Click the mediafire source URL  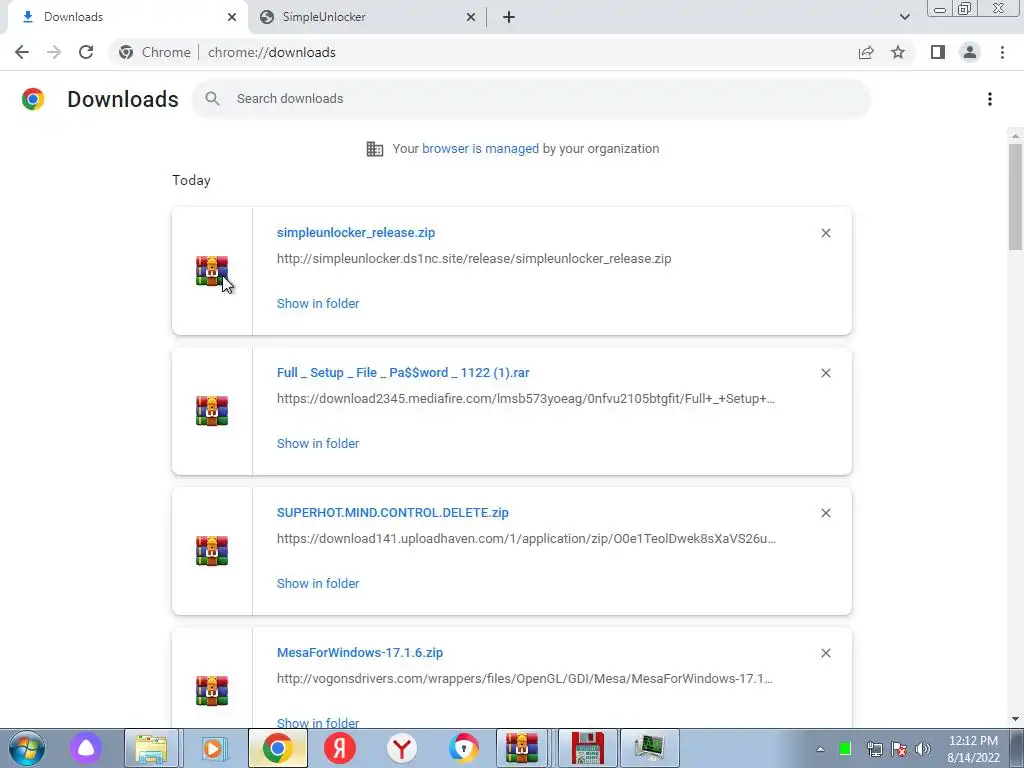coord(526,398)
